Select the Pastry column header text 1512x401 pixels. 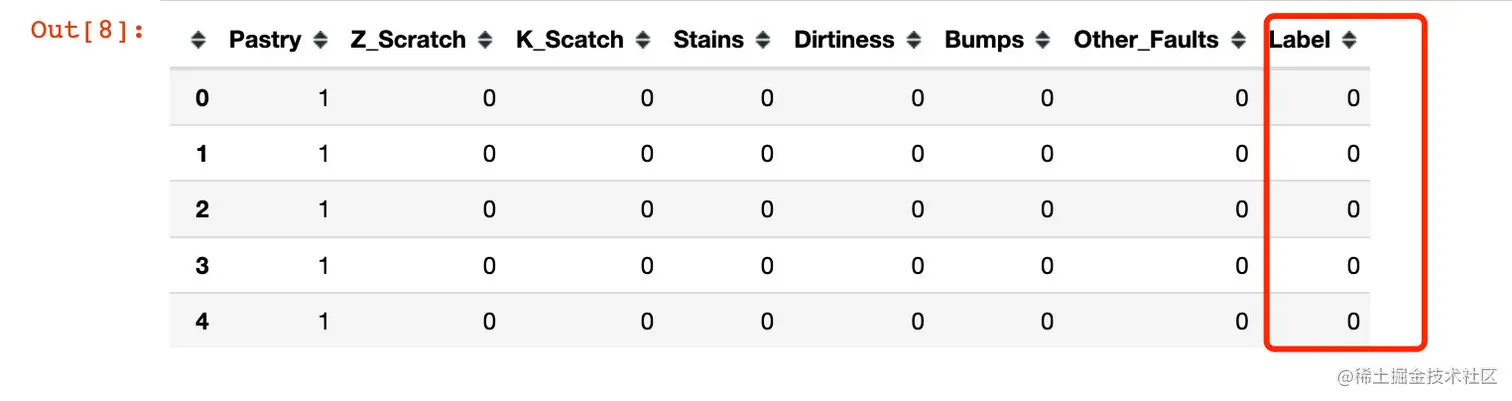(x=265, y=41)
